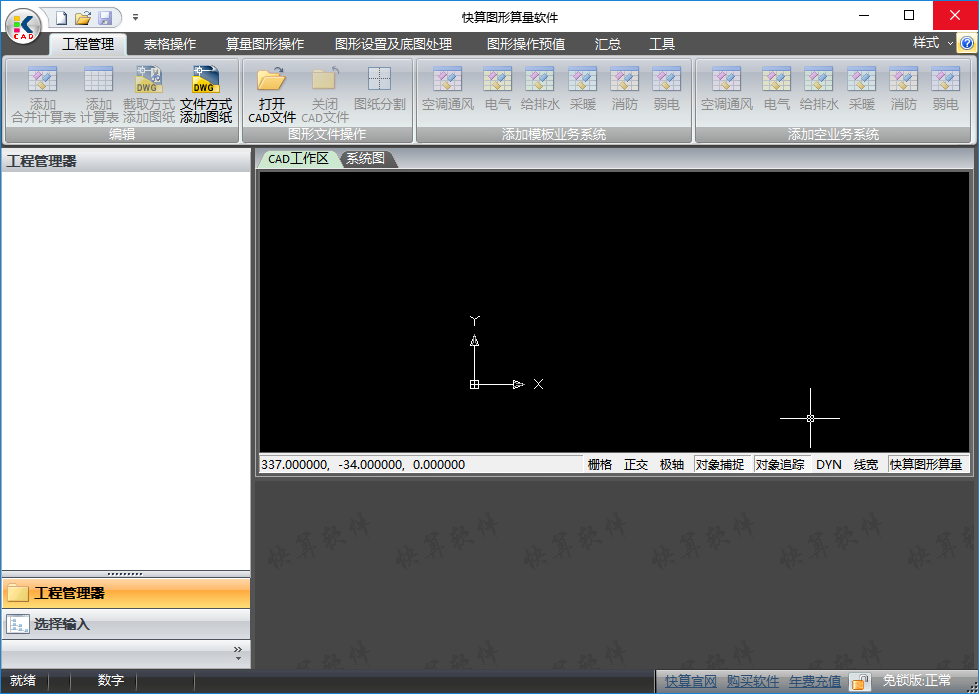
Task: Select the 选择输入 panel in sidebar
Action: tap(62, 624)
